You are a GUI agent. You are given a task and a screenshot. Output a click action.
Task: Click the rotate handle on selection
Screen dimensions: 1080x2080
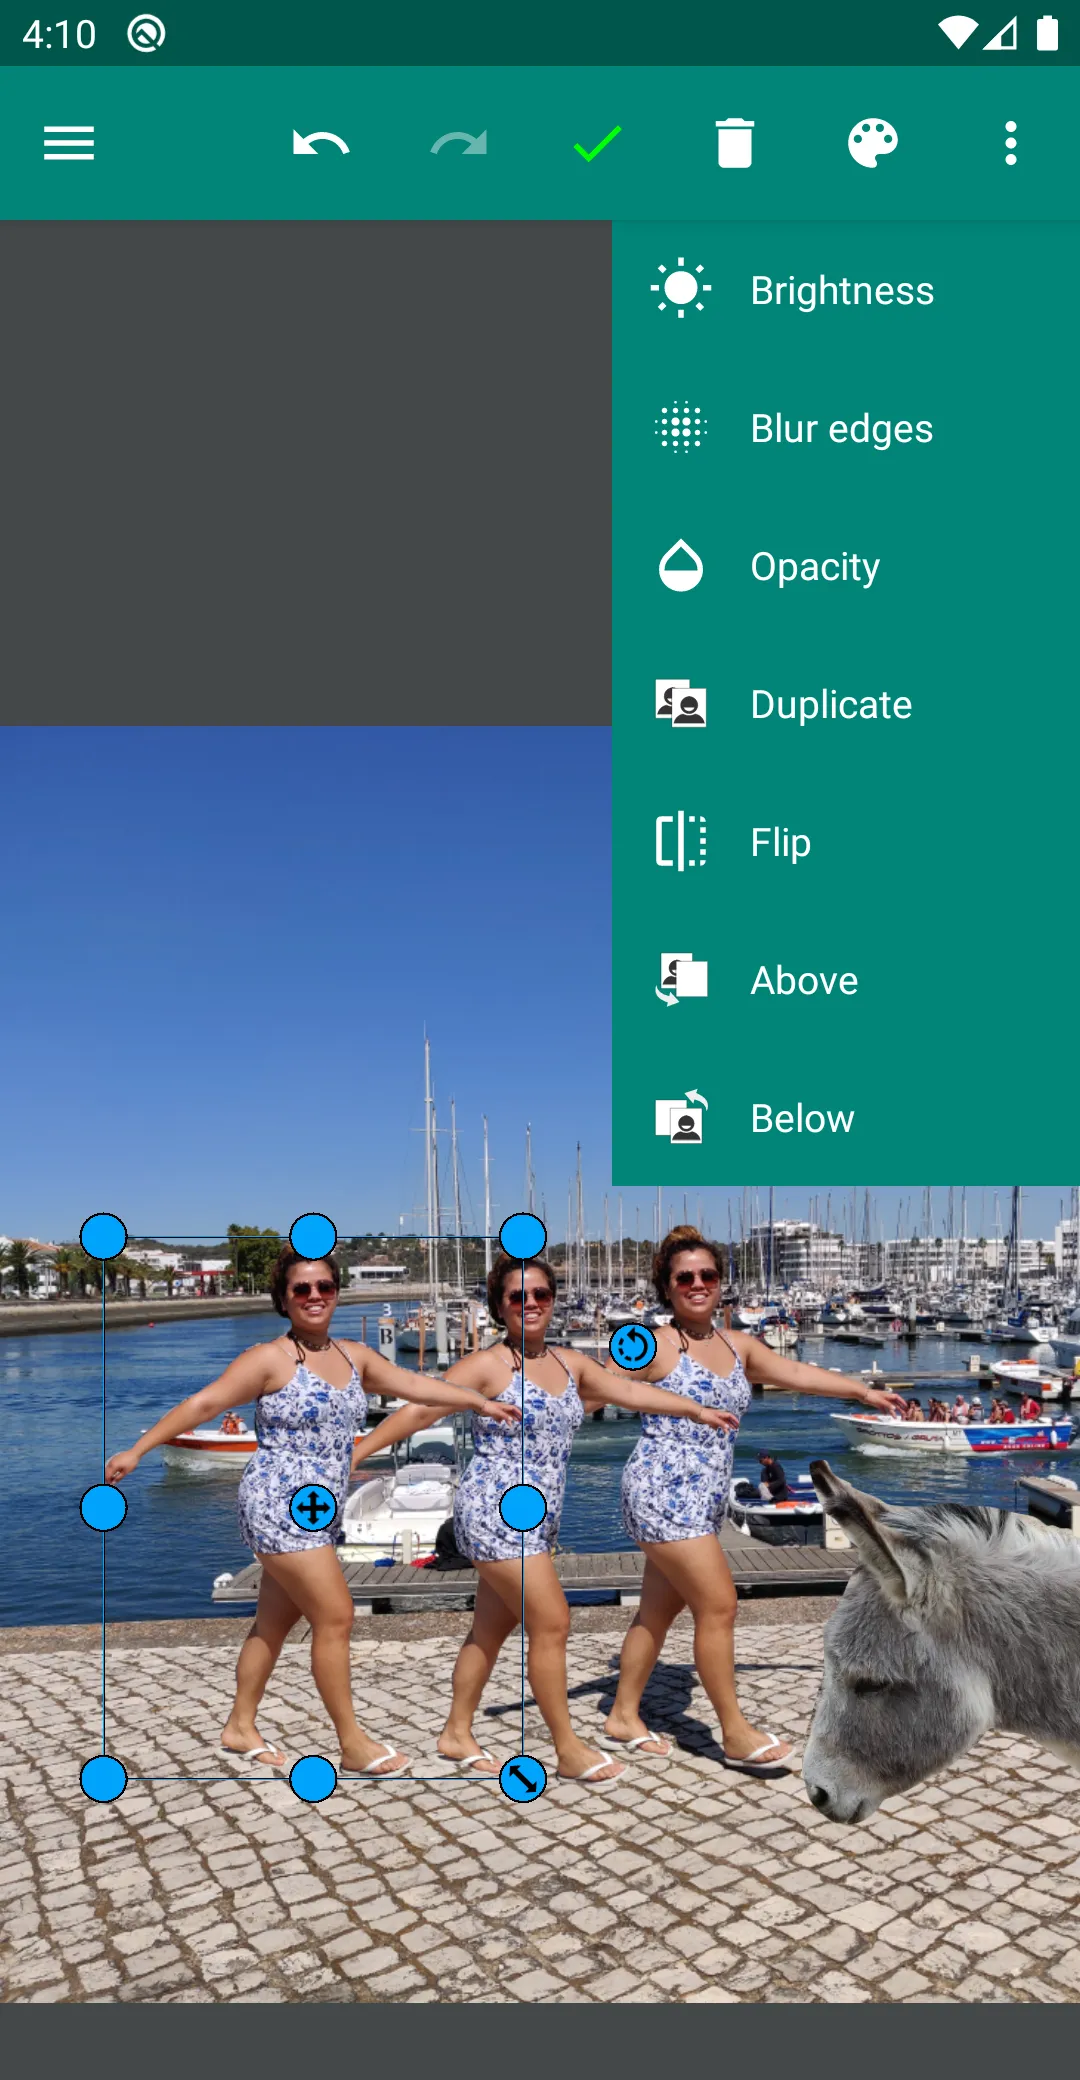click(x=633, y=1346)
